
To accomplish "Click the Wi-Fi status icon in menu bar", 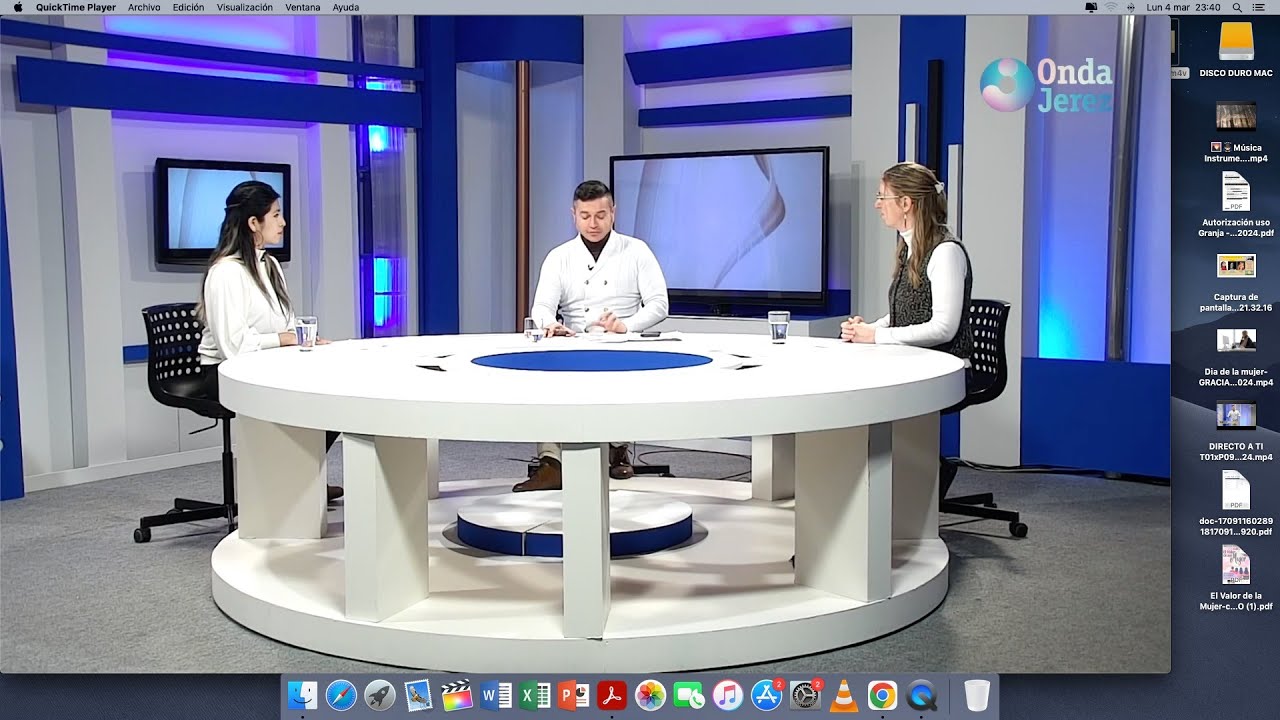I will (x=1112, y=7).
